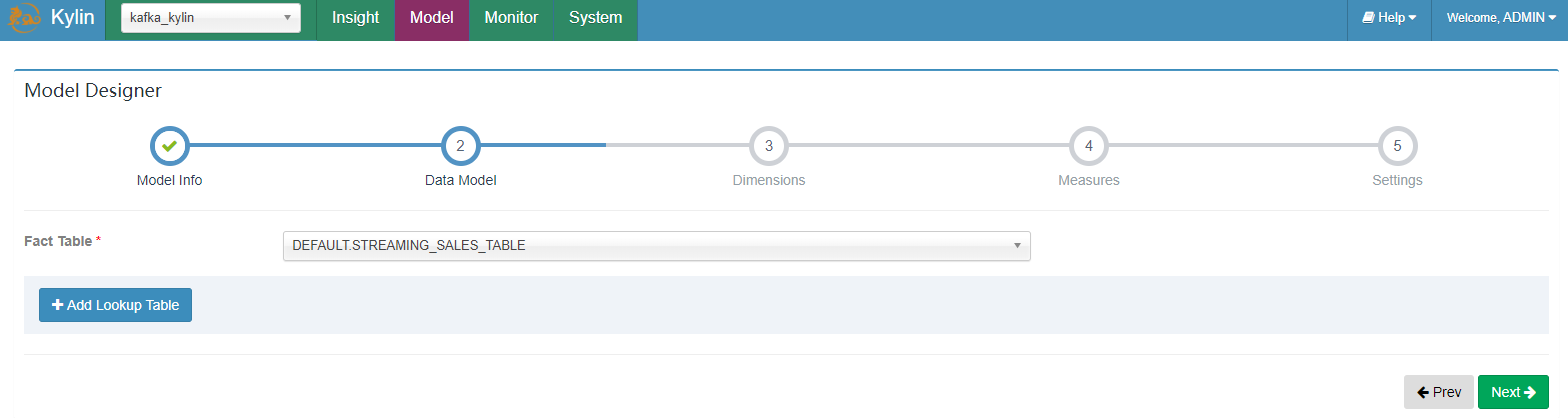This screenshot has width=1568, height=418.
Task: Jump to step 4 circle
Action: 1088,146
